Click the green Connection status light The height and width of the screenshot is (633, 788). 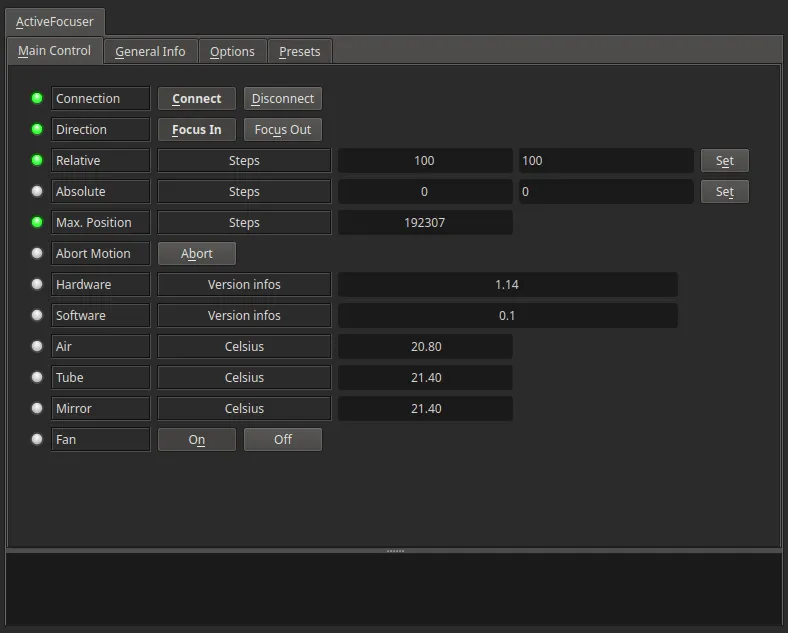coord(37,98)
